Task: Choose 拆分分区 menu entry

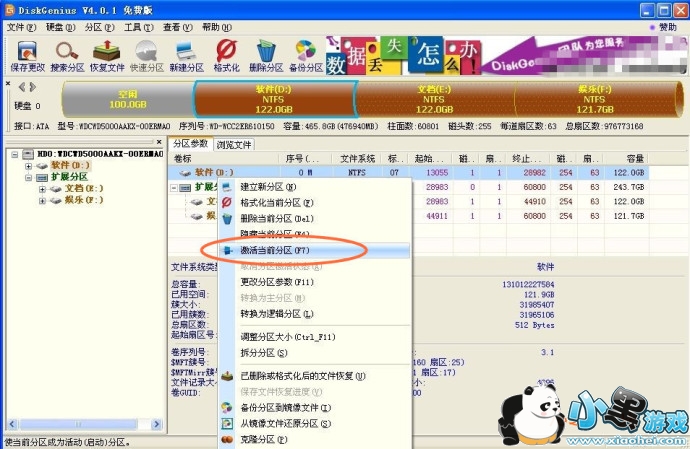Action: 315,353
